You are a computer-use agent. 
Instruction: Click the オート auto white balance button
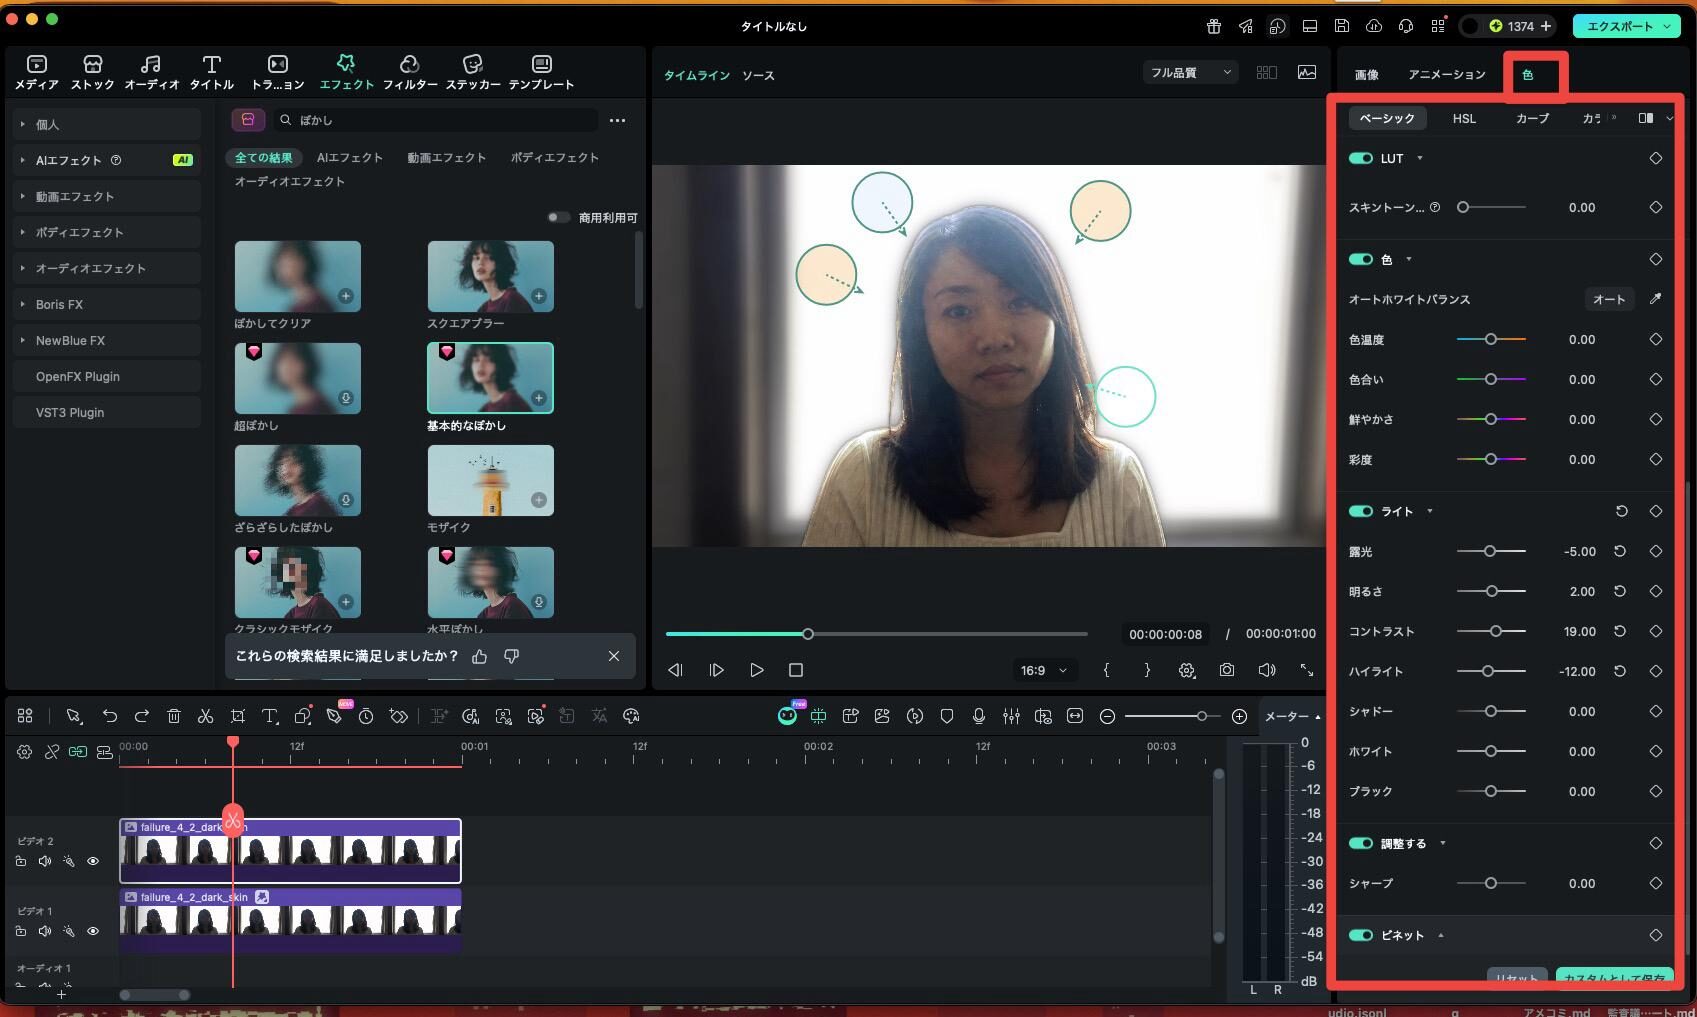[1608, 299]
